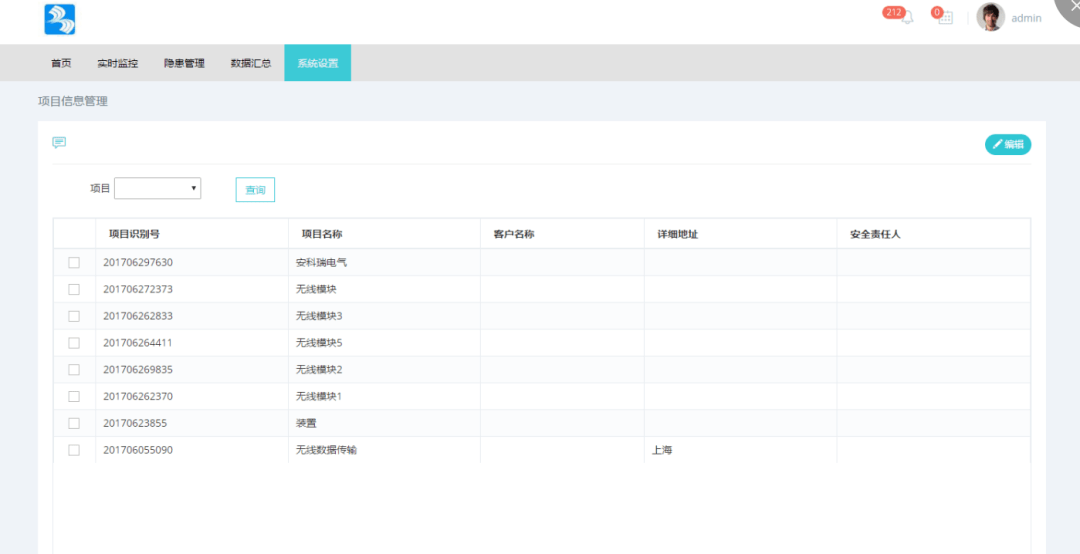This screenshot has width=1080, height=554.
Task: Open the 隐患管理 tab
Action: click(x=184, y=63)
